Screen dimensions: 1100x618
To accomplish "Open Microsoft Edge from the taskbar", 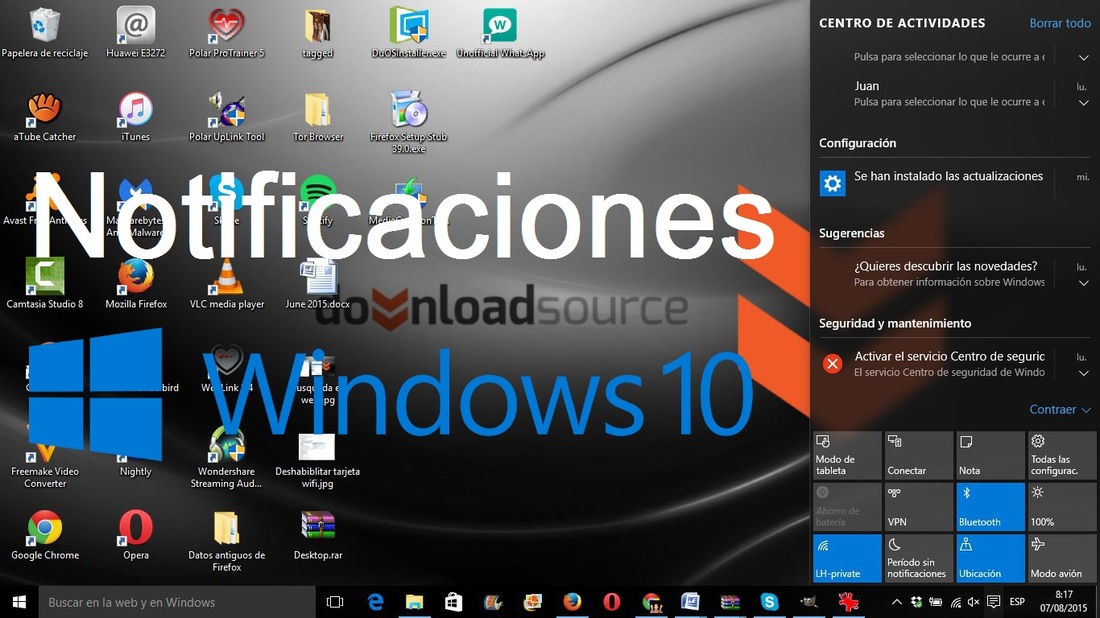I will 375,602.
